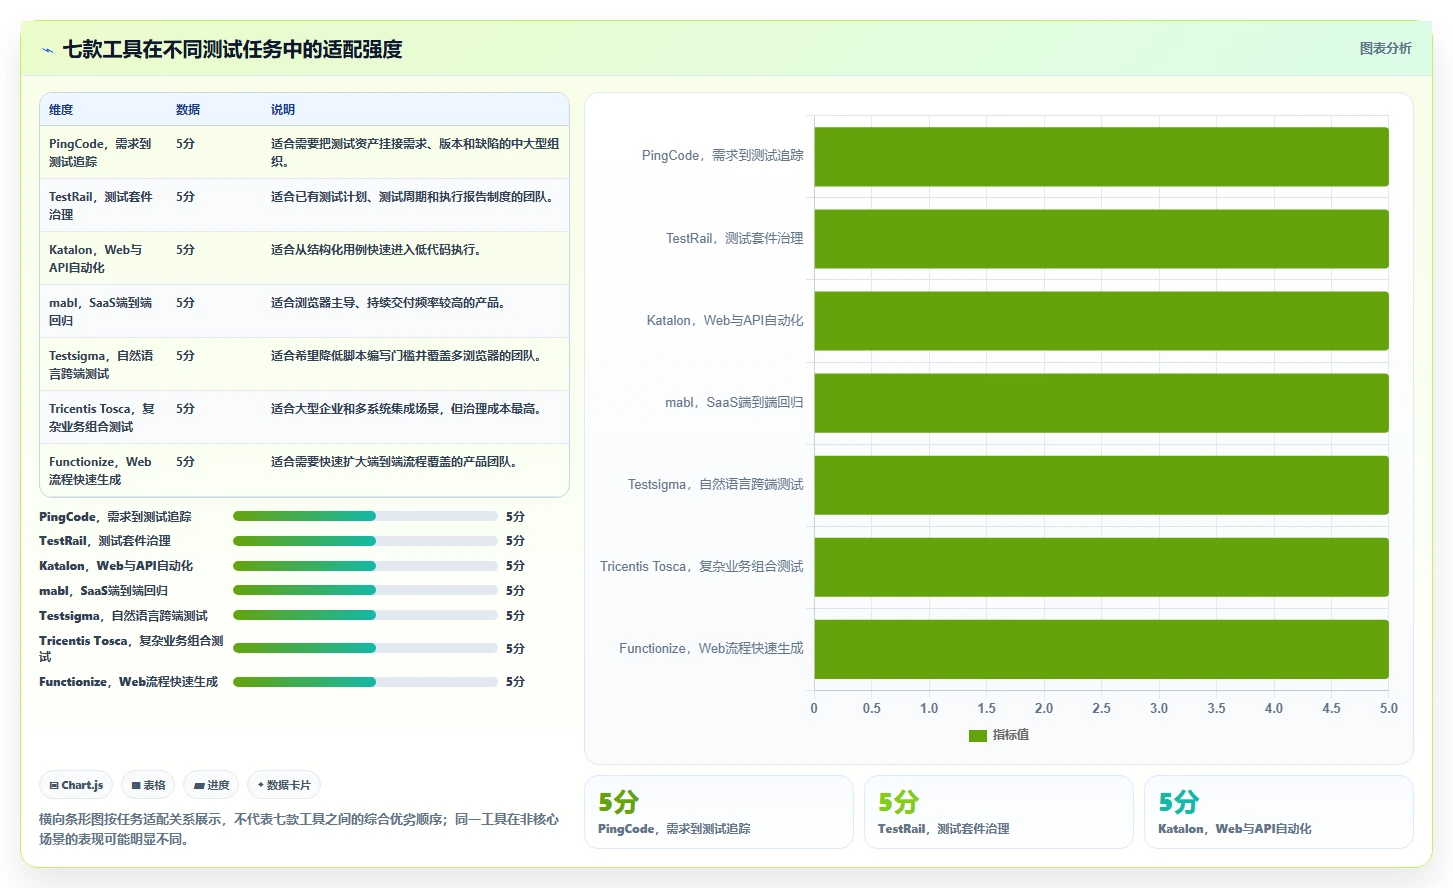Image resolution: width=1453 pixels, height=888 pixels.
Task: Click the description '适合已有测试计划、测试周期和执行报告制度的团队。'
Action: pyautogui.click(x=414, y=197)
